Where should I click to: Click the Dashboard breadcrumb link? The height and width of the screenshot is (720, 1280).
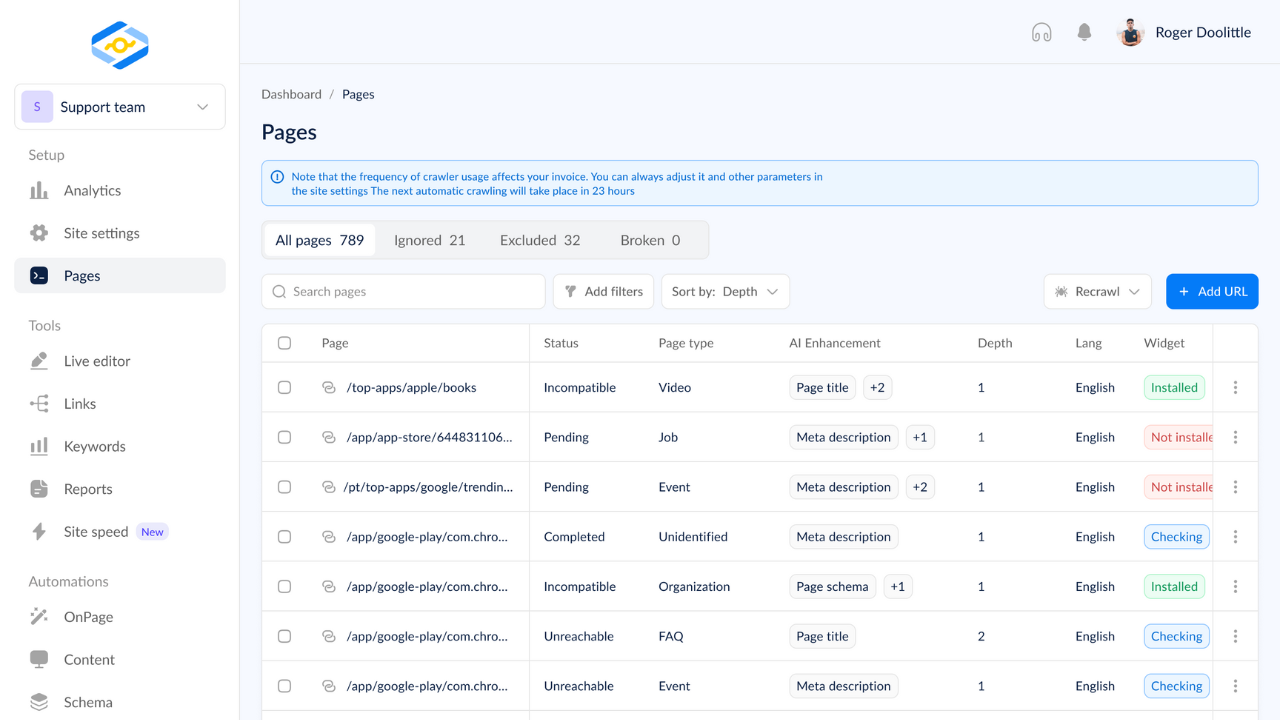point(291,94)
